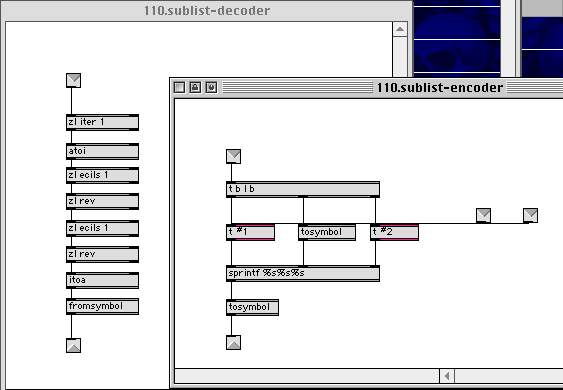This screenshot has height=390, width=563.
Task: Select the zl iter 1 object
Action: click(x=102, y=122)
